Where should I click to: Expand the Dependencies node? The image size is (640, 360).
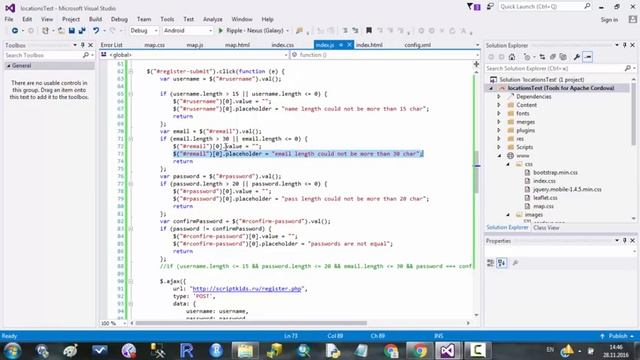point(499,97)
